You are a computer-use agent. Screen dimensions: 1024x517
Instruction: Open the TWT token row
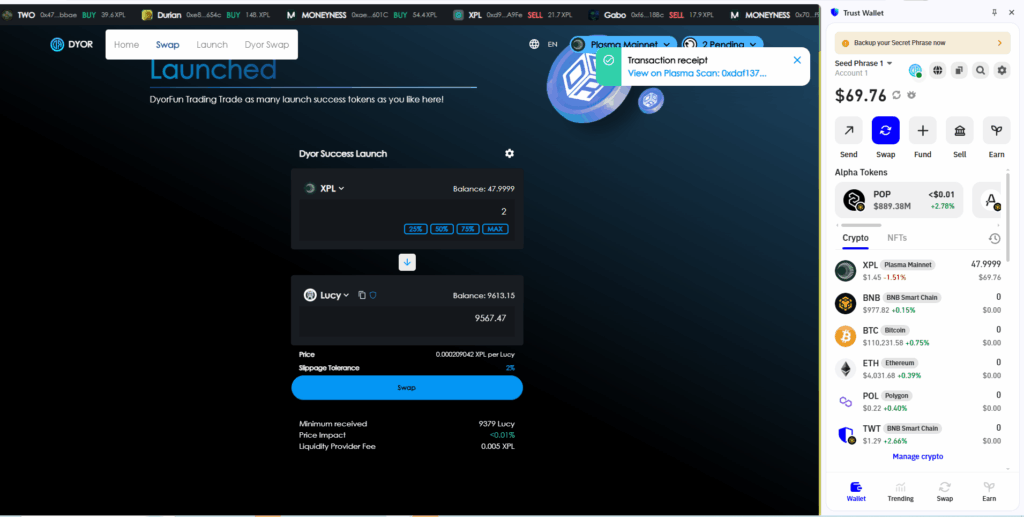(918, 435)
